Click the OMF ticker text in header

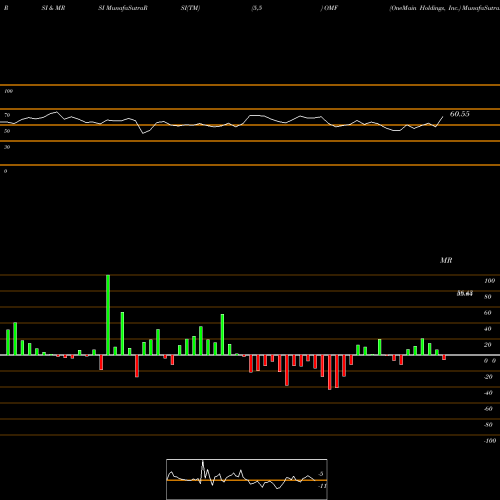[x=331, y=8]
